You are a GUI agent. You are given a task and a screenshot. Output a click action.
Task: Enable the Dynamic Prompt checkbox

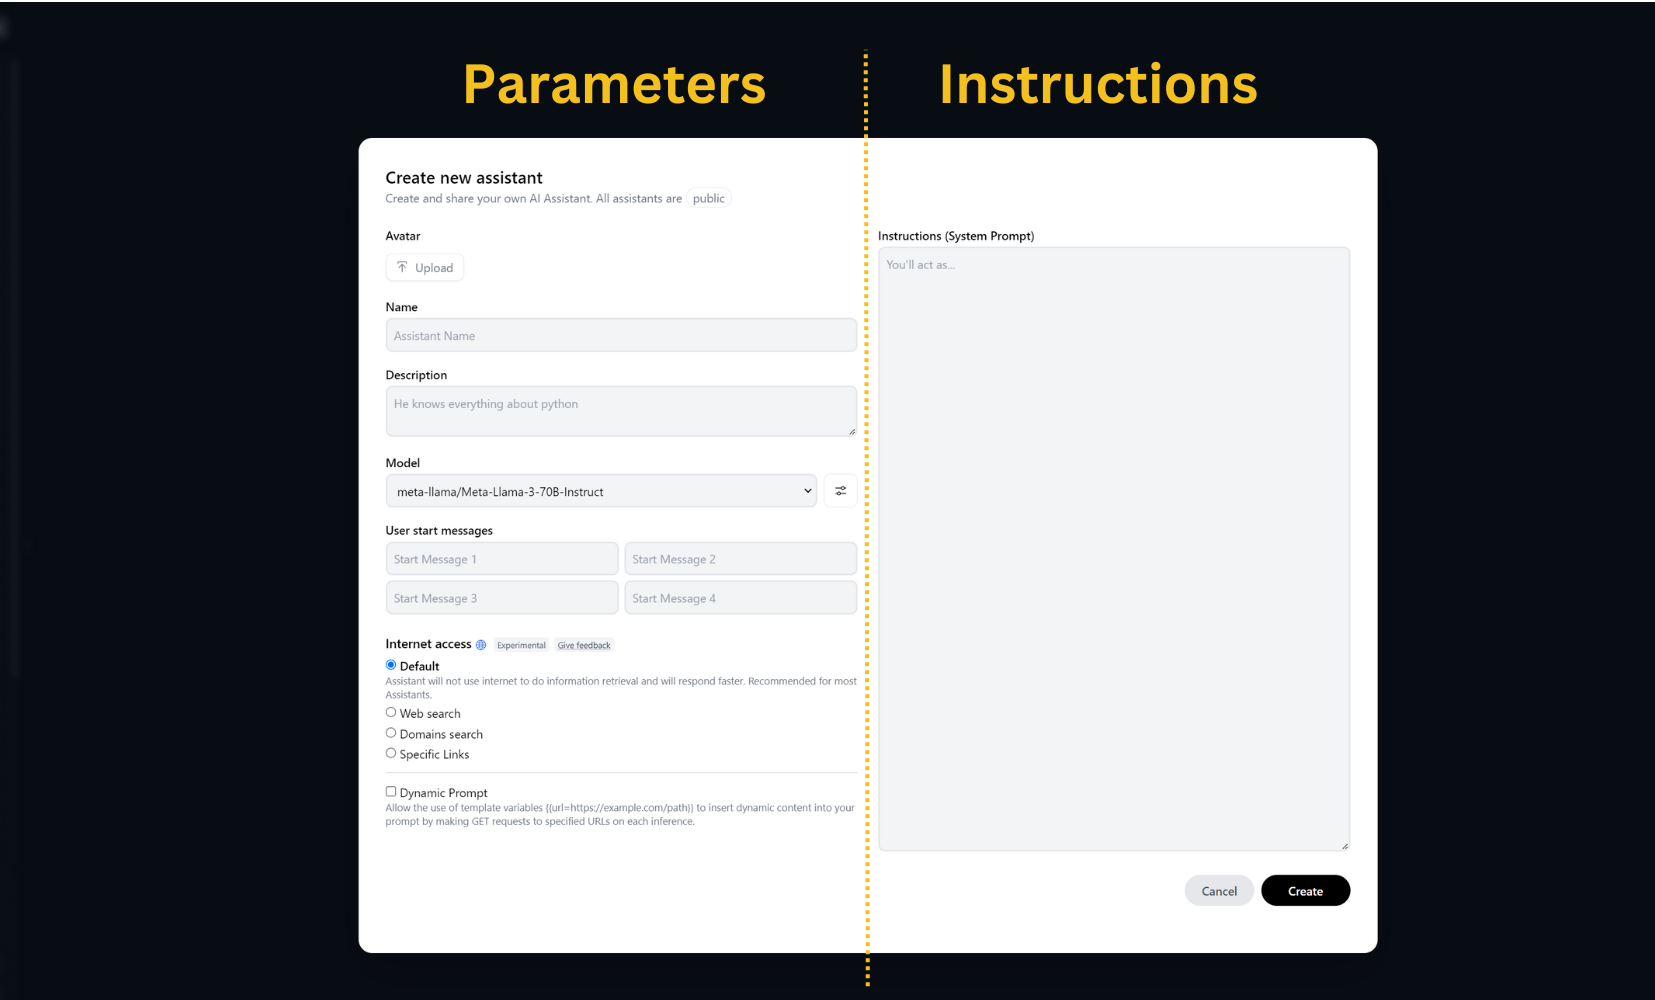[x=391, y=792]
